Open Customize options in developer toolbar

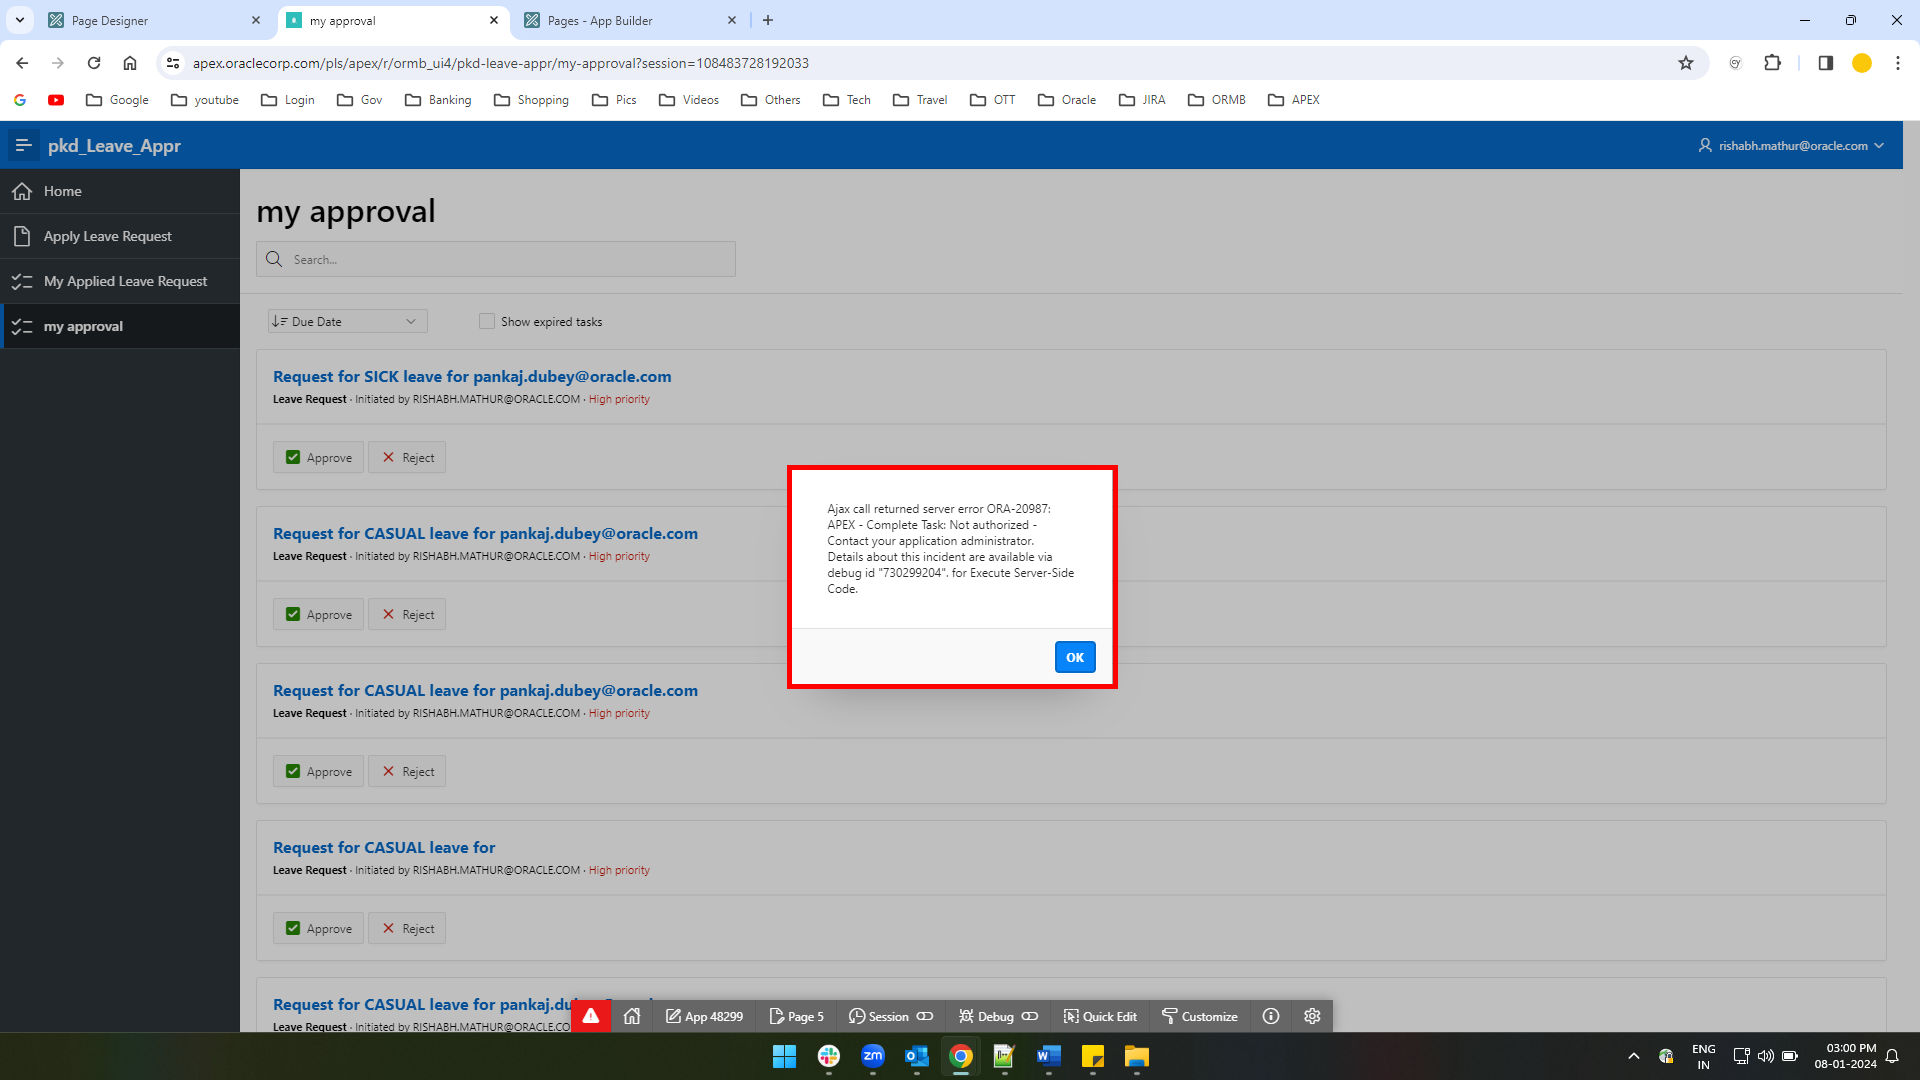click(x=1199, y=1016)
